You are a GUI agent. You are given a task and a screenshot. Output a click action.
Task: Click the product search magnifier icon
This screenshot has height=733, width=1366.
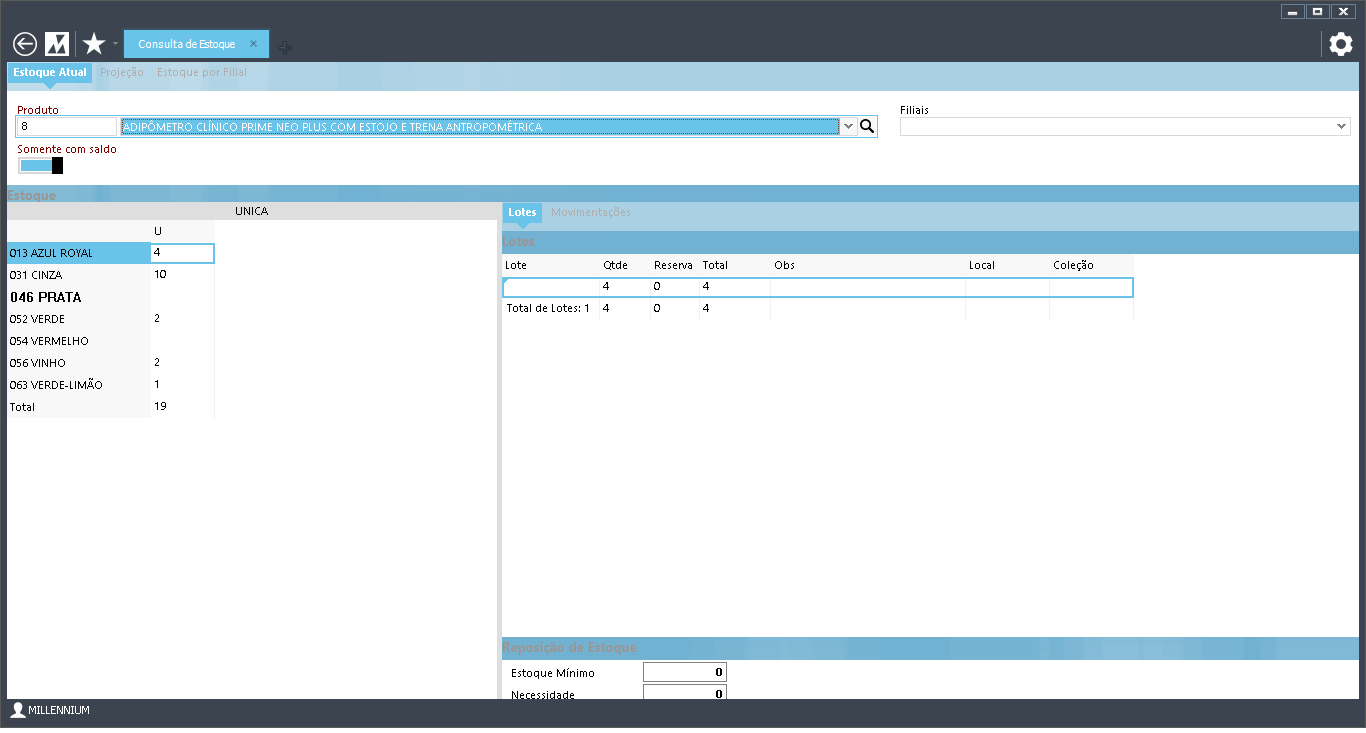pyautogui.click(x=867, y=126)
